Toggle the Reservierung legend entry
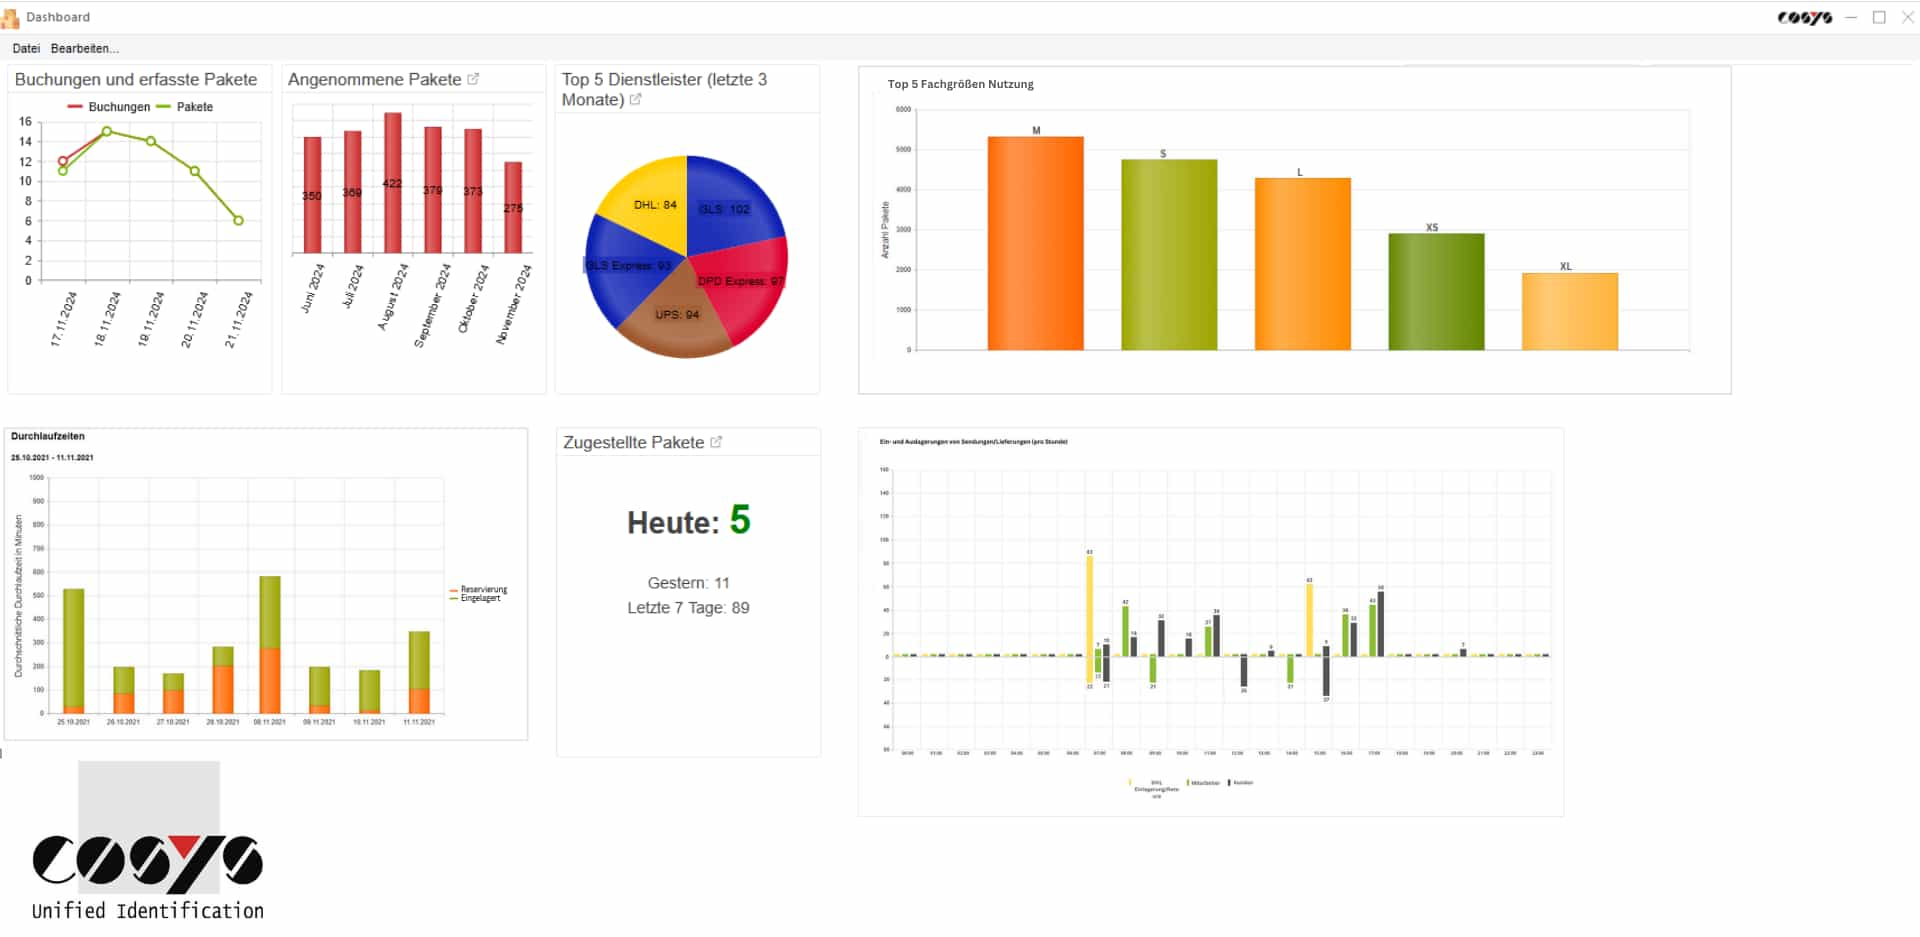This screenshot has width=1920, height=937. (479, 589)
